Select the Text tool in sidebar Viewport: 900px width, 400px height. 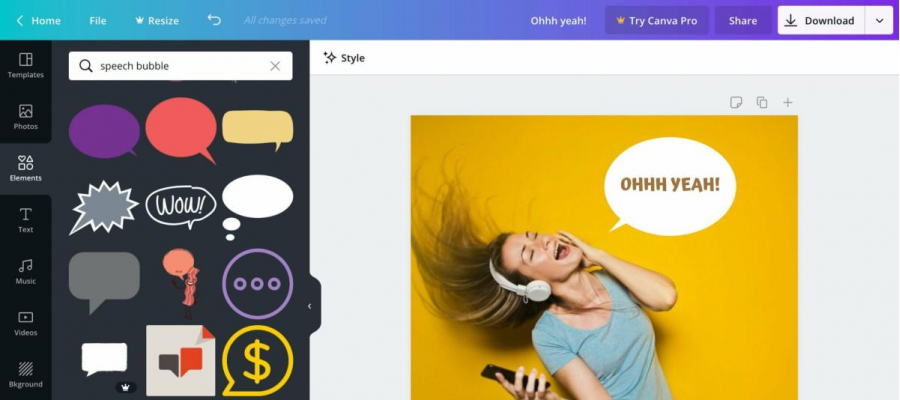tap(25, 220)
